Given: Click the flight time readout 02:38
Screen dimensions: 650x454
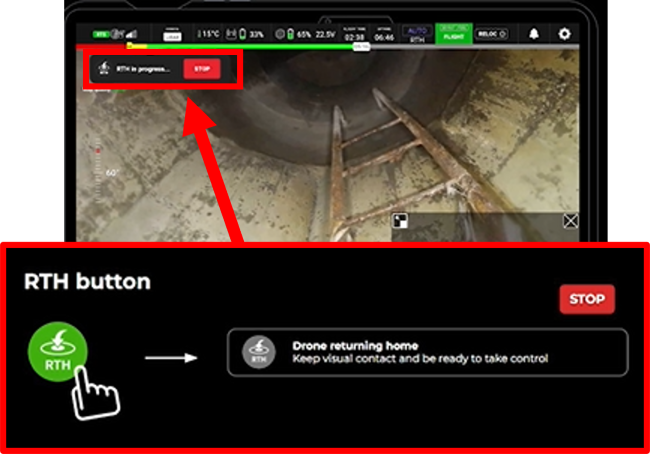Looking at the screenshot, I should (x=354, y=36).
